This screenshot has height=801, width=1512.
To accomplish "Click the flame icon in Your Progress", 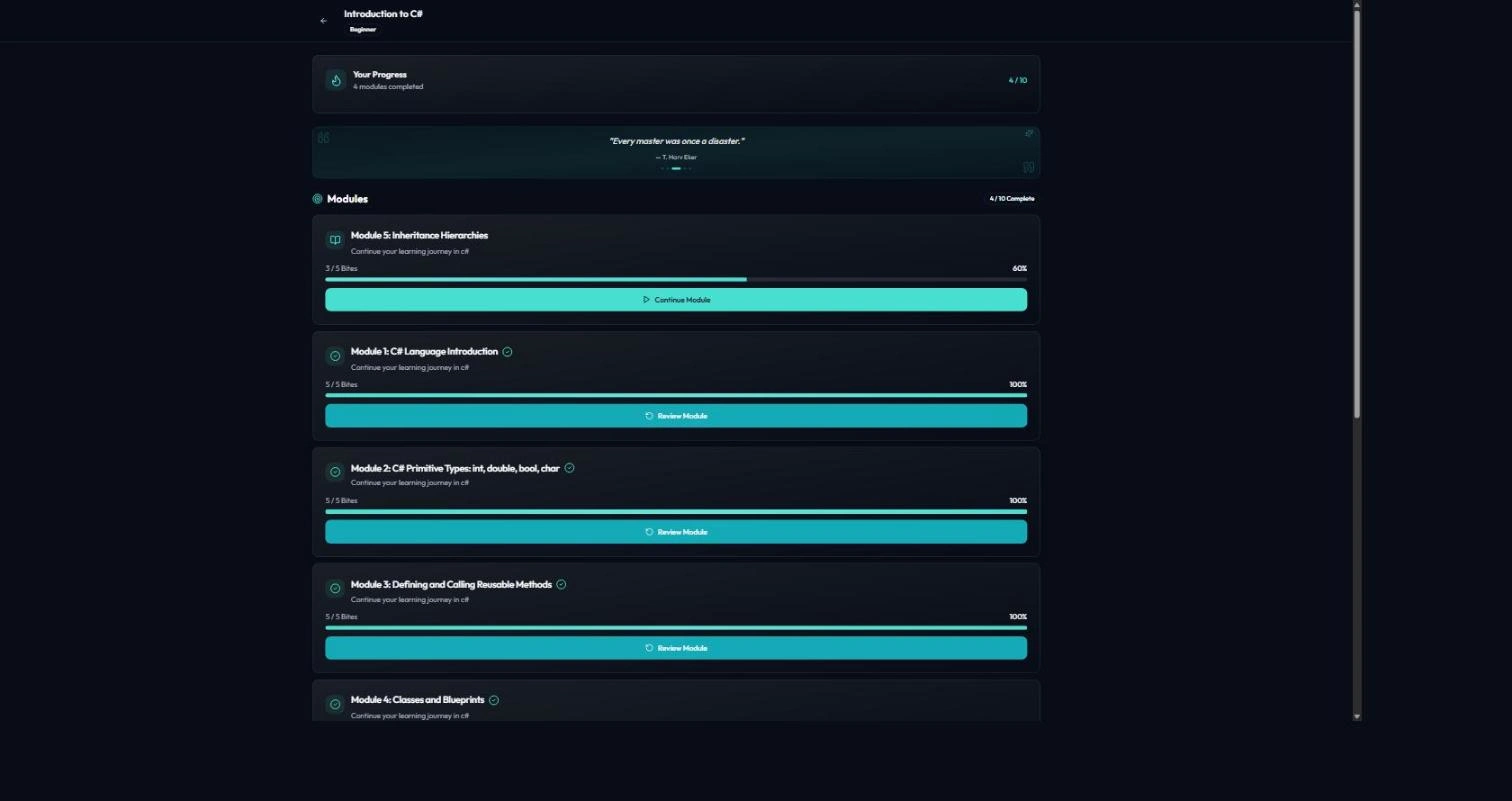I will 336,80.
